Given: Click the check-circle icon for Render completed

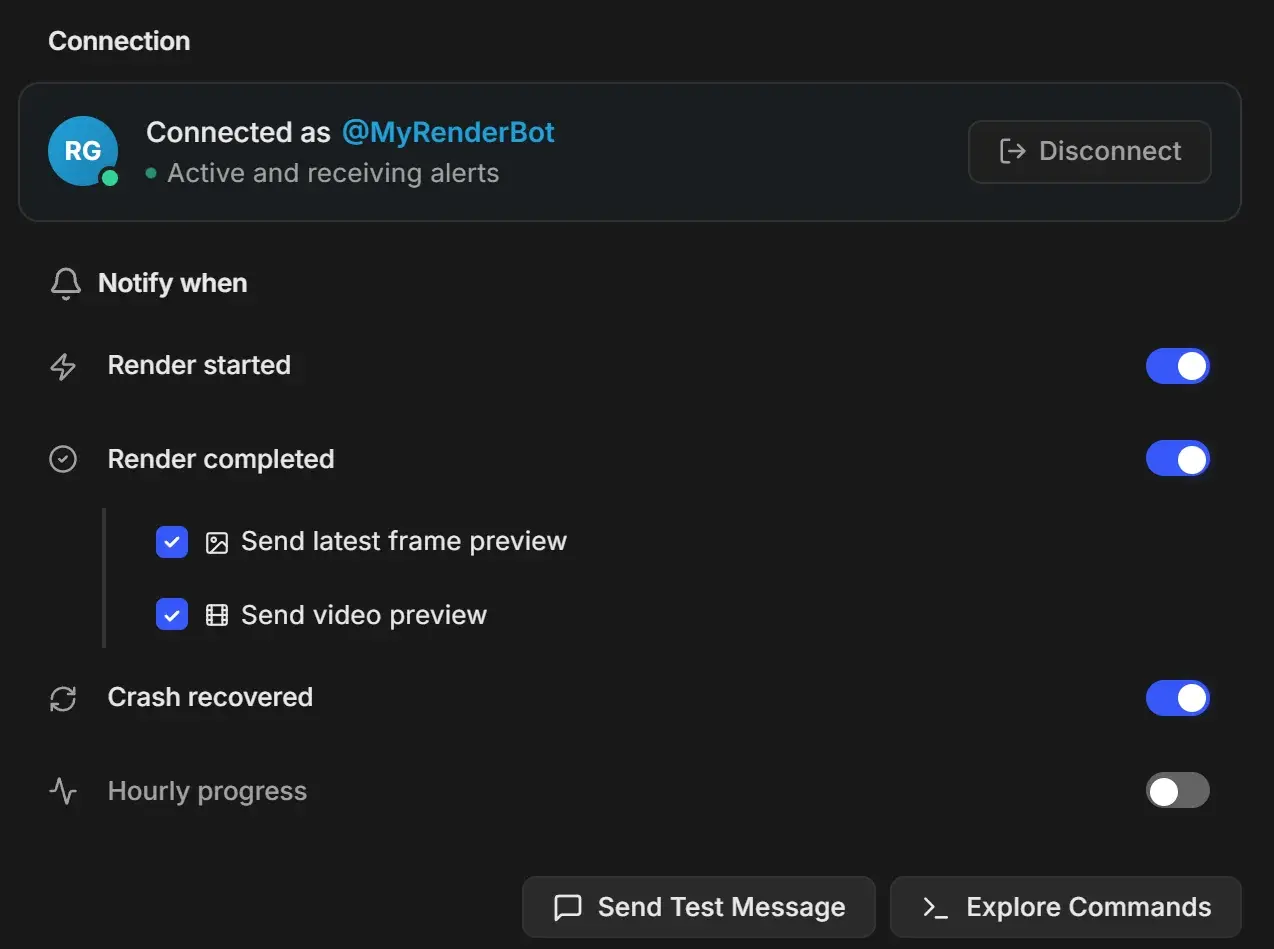Looking at the screenshot, I should (x=63, y=460).
